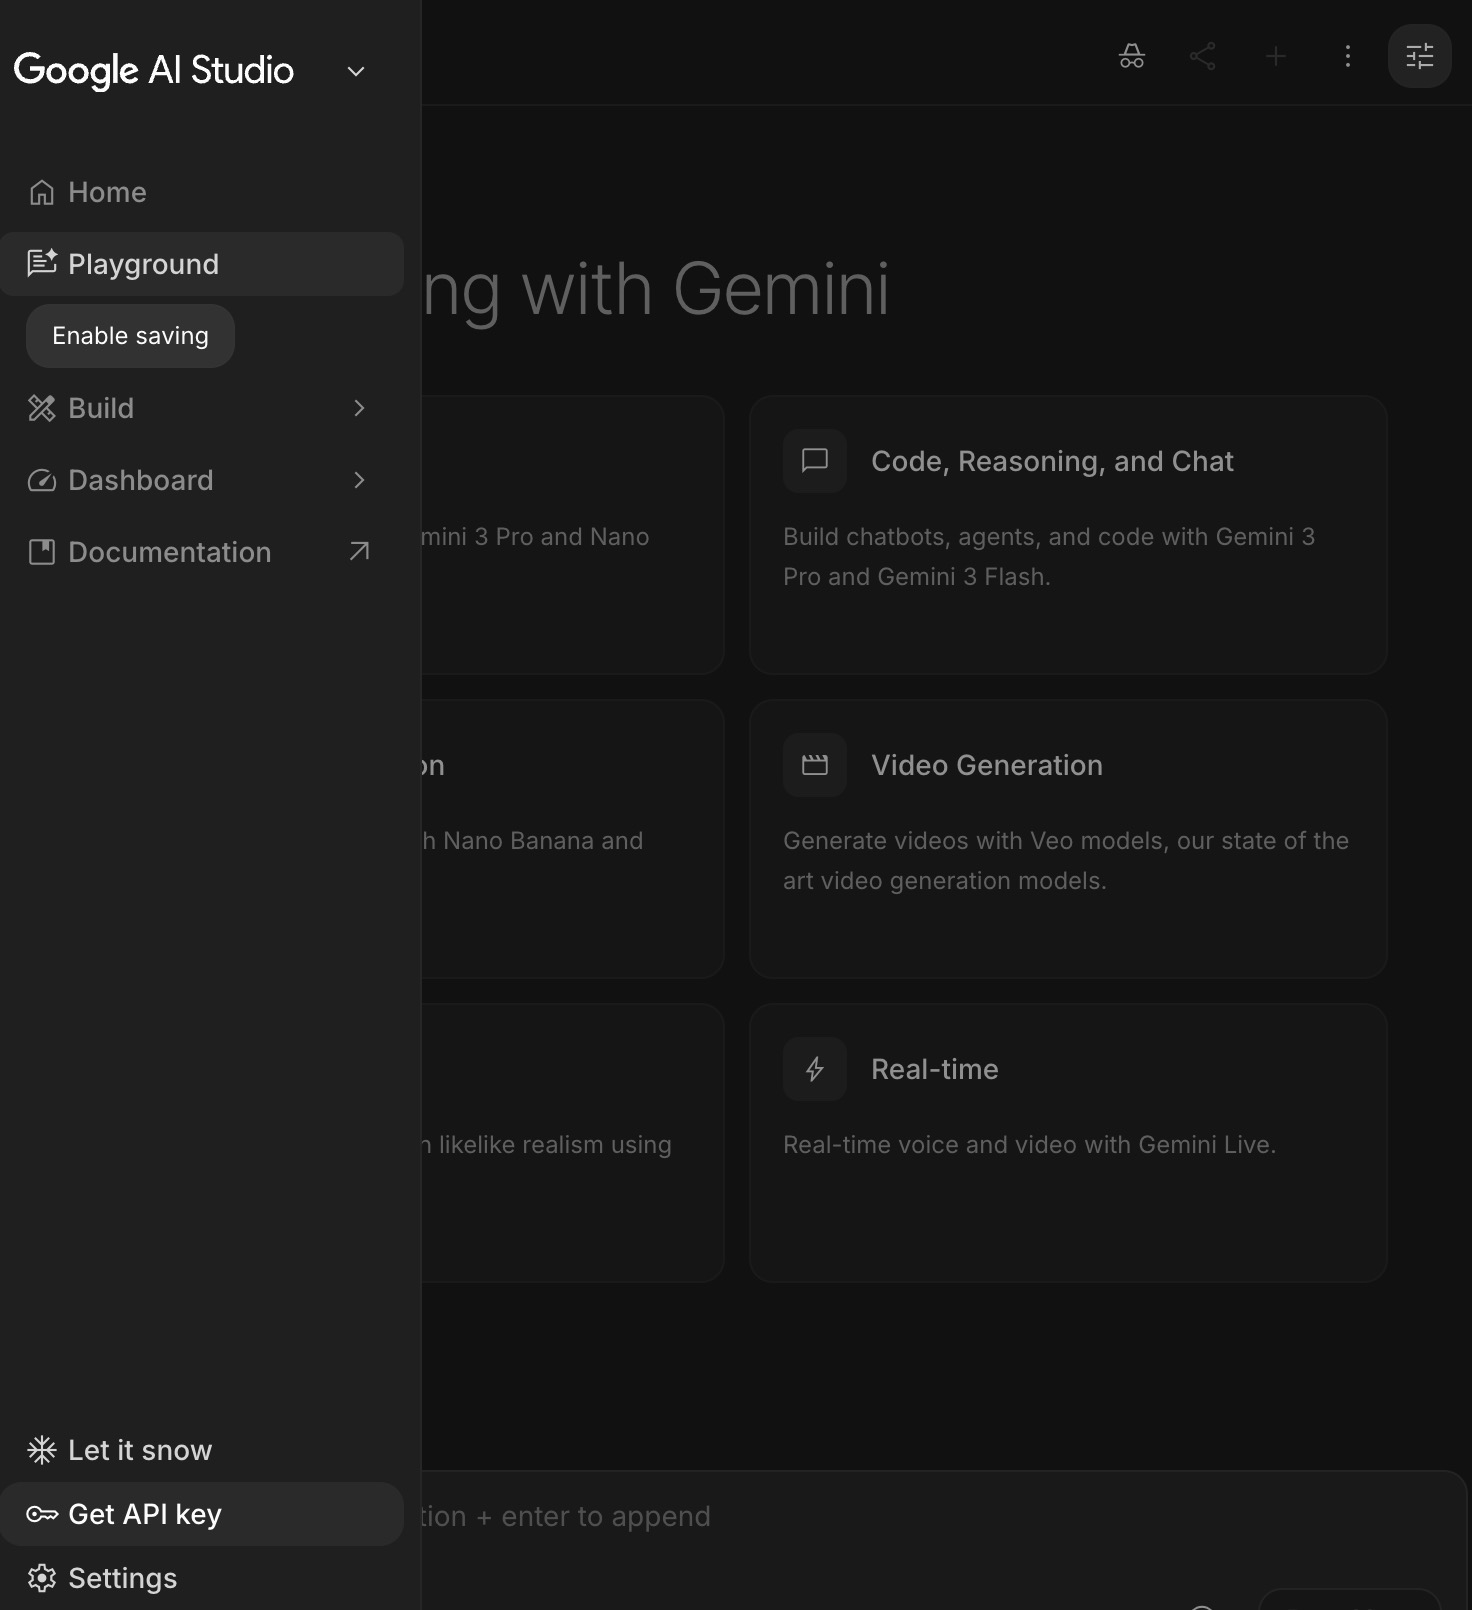Toggle the run settings panel icon
The width and height of the screenshot is (1472, 1610).
[1419, 56]
